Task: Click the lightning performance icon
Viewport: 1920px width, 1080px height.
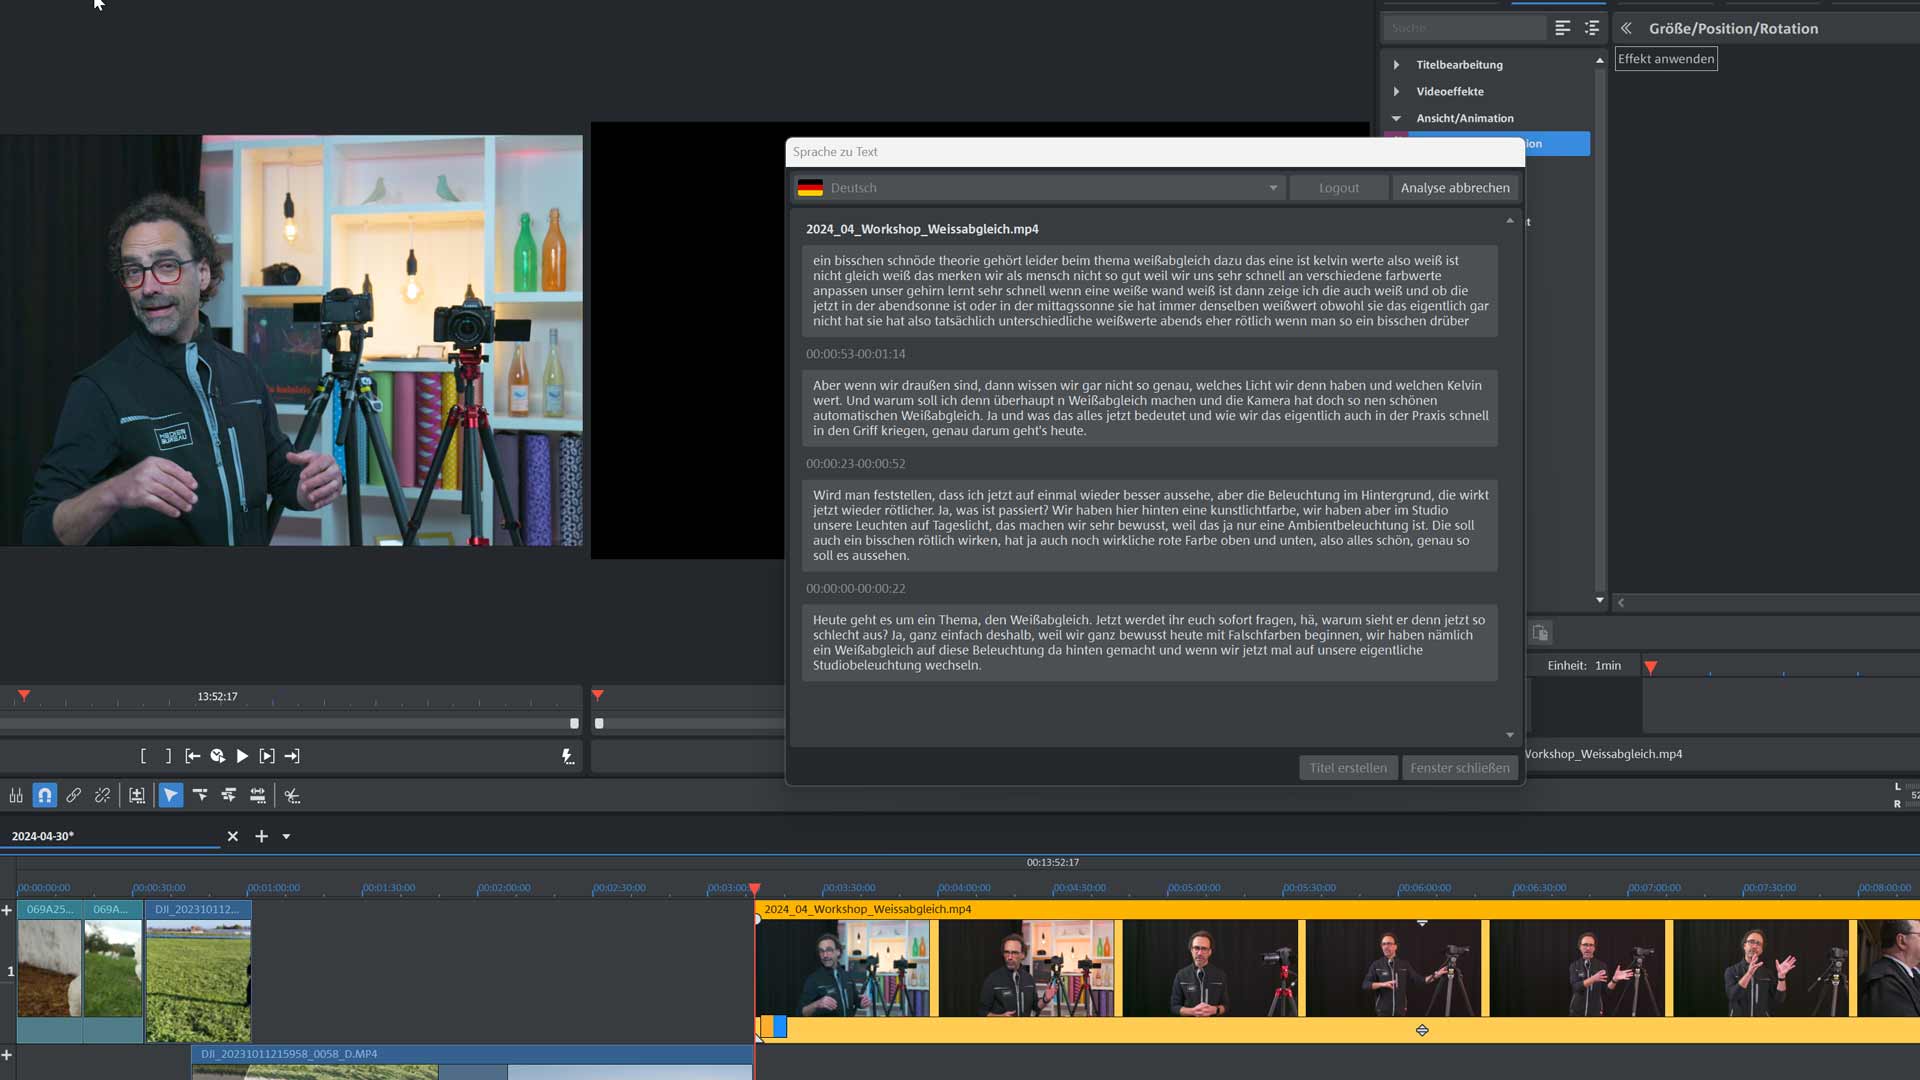Action: [568, 756]
